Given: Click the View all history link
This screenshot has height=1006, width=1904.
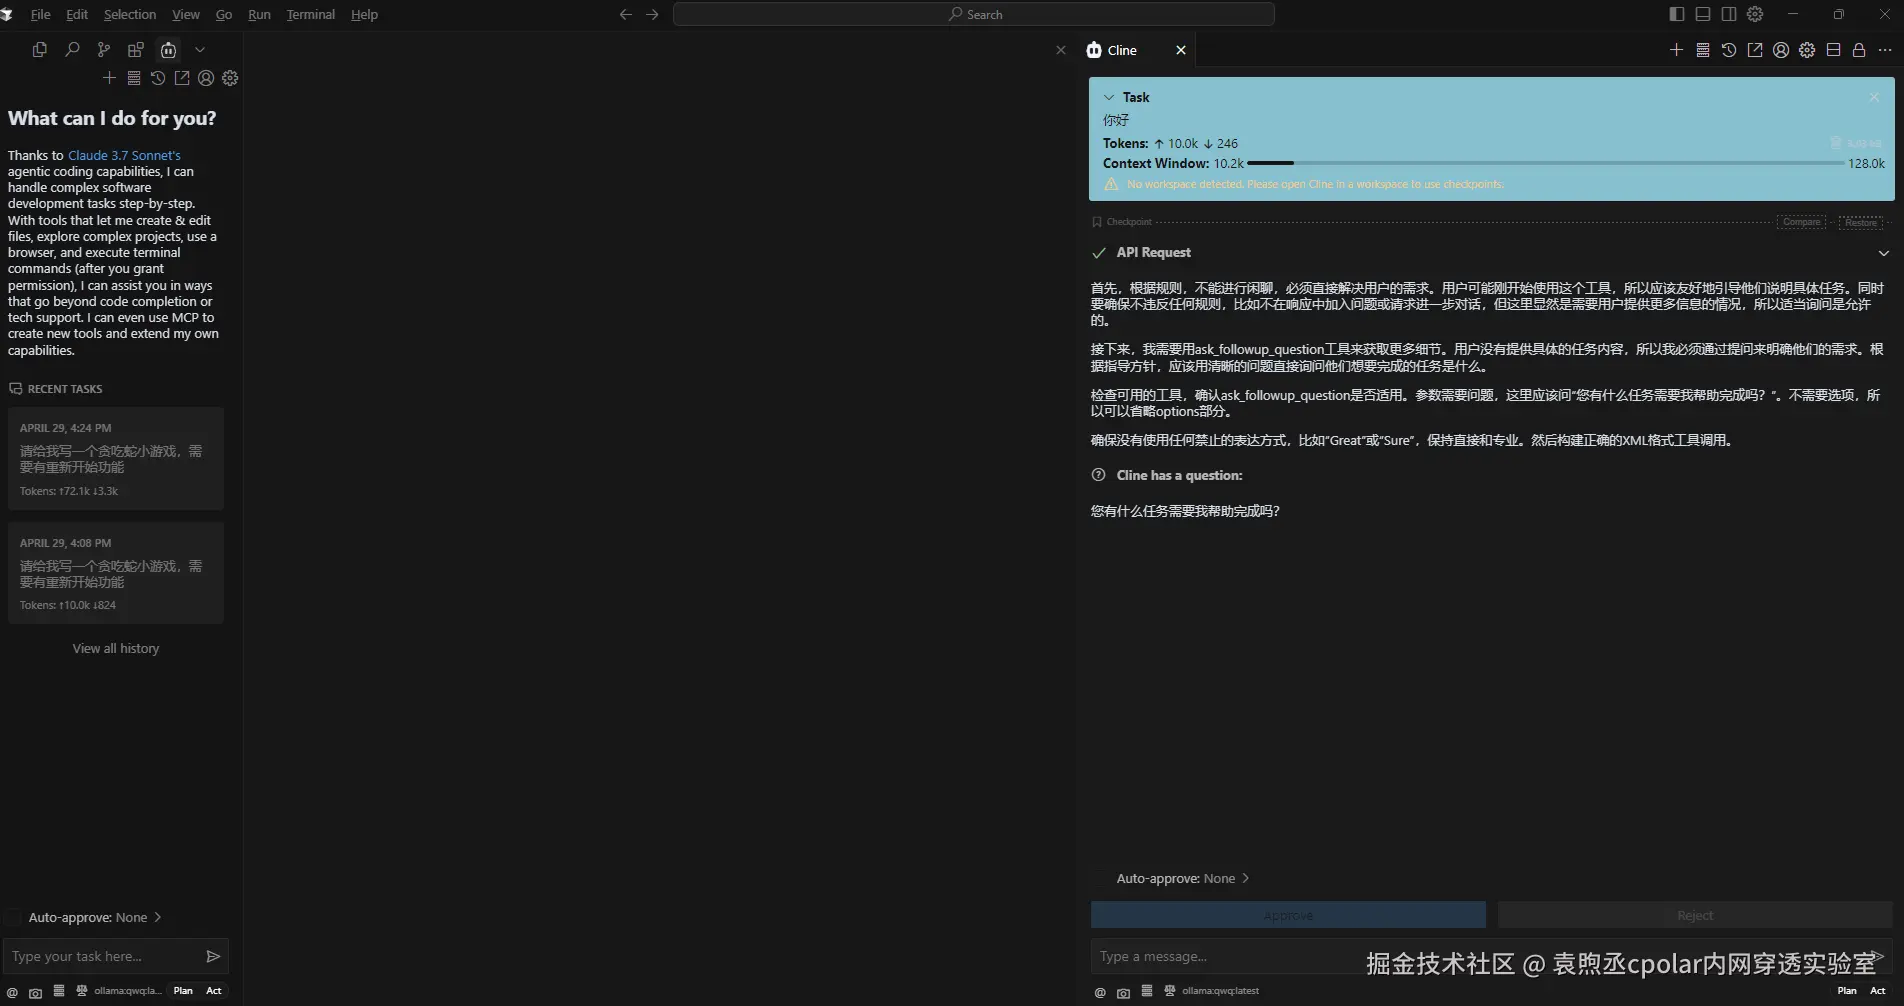Looking at the screenshot, I should point(115,648).
